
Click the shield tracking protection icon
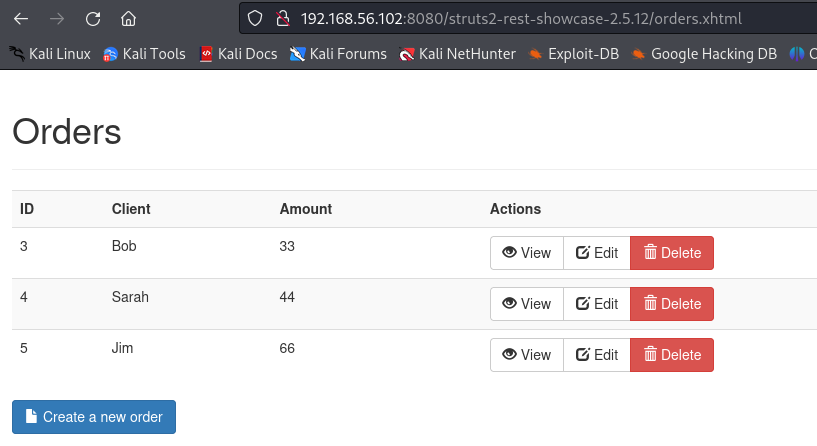click(x=254, y=19)
